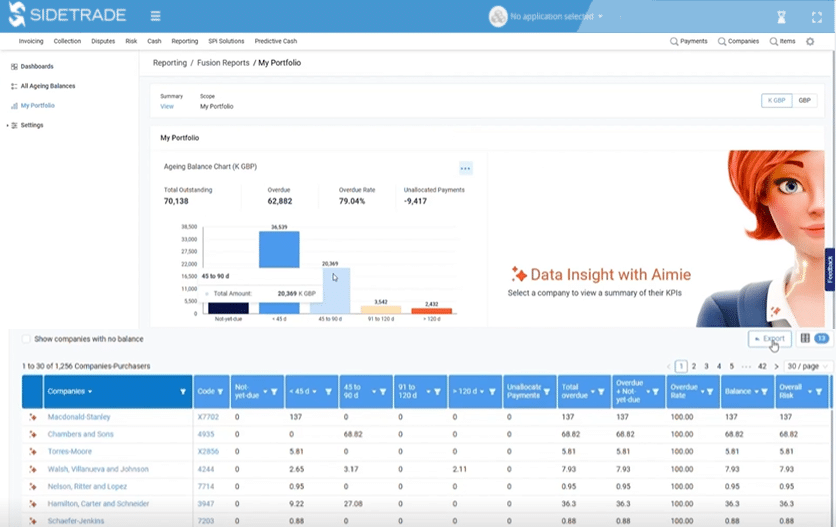Click the Aimie sparkle icon for Macdonald-Stanley

[33, 417]
